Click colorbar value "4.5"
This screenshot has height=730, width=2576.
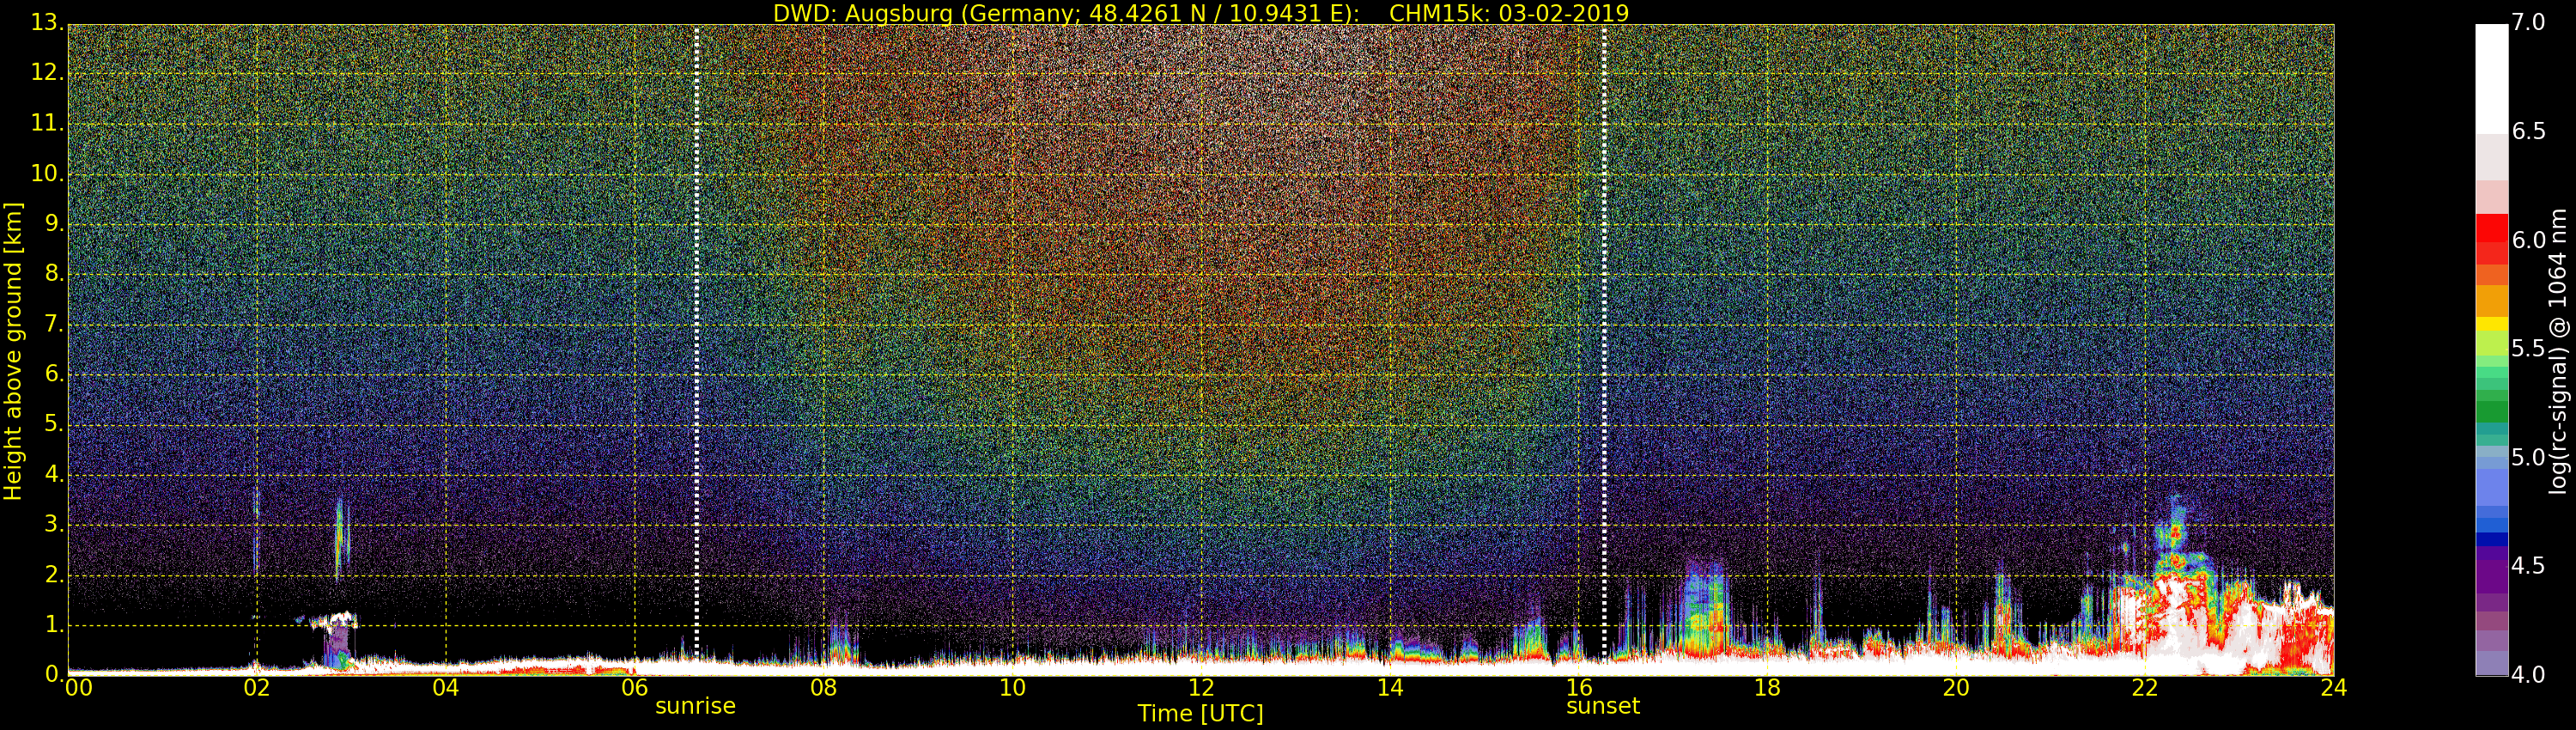point(2529,566)
